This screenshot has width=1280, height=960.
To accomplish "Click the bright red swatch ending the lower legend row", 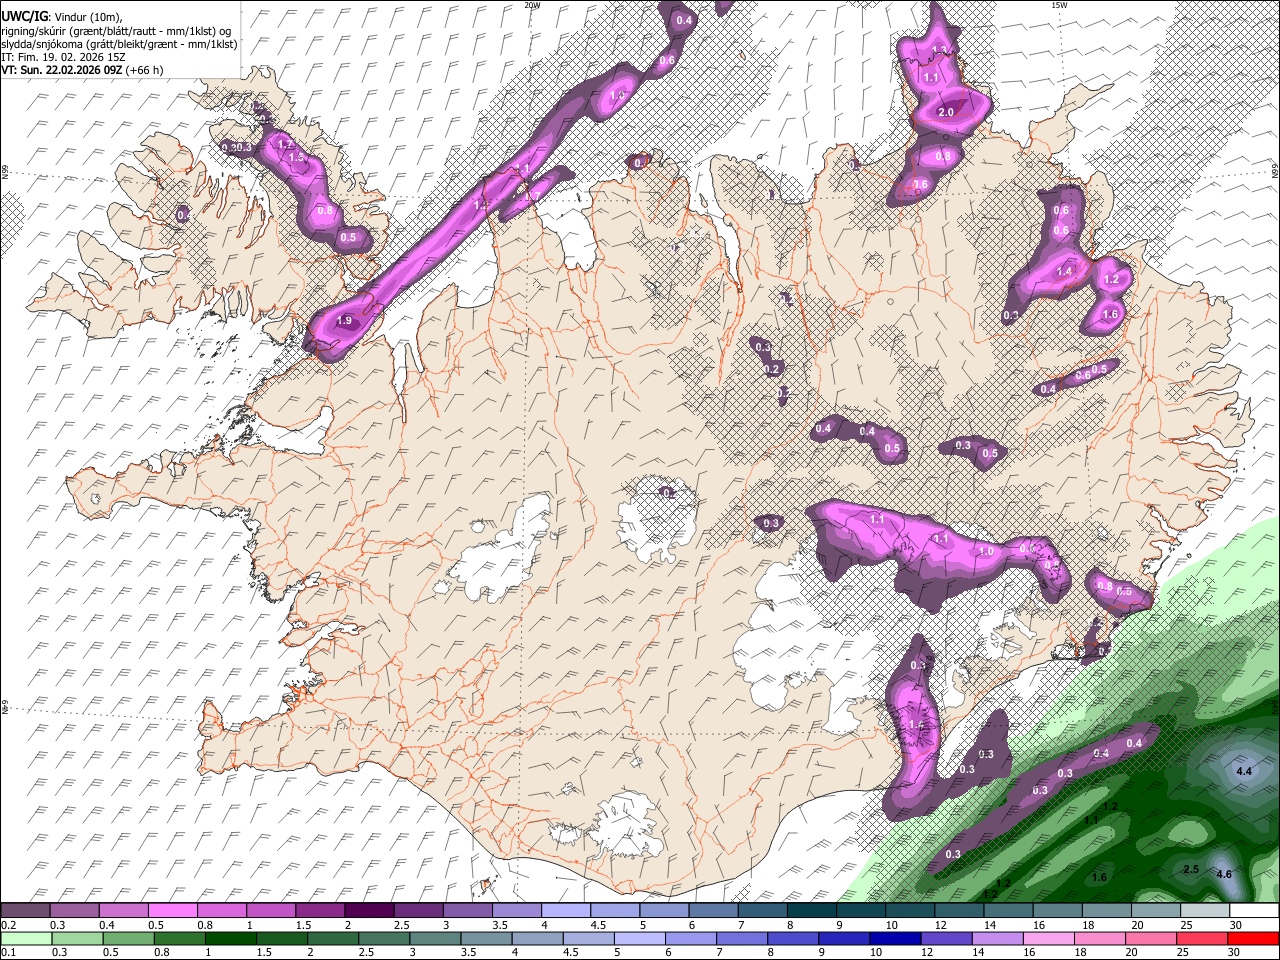I will [x=1253, y=938].
